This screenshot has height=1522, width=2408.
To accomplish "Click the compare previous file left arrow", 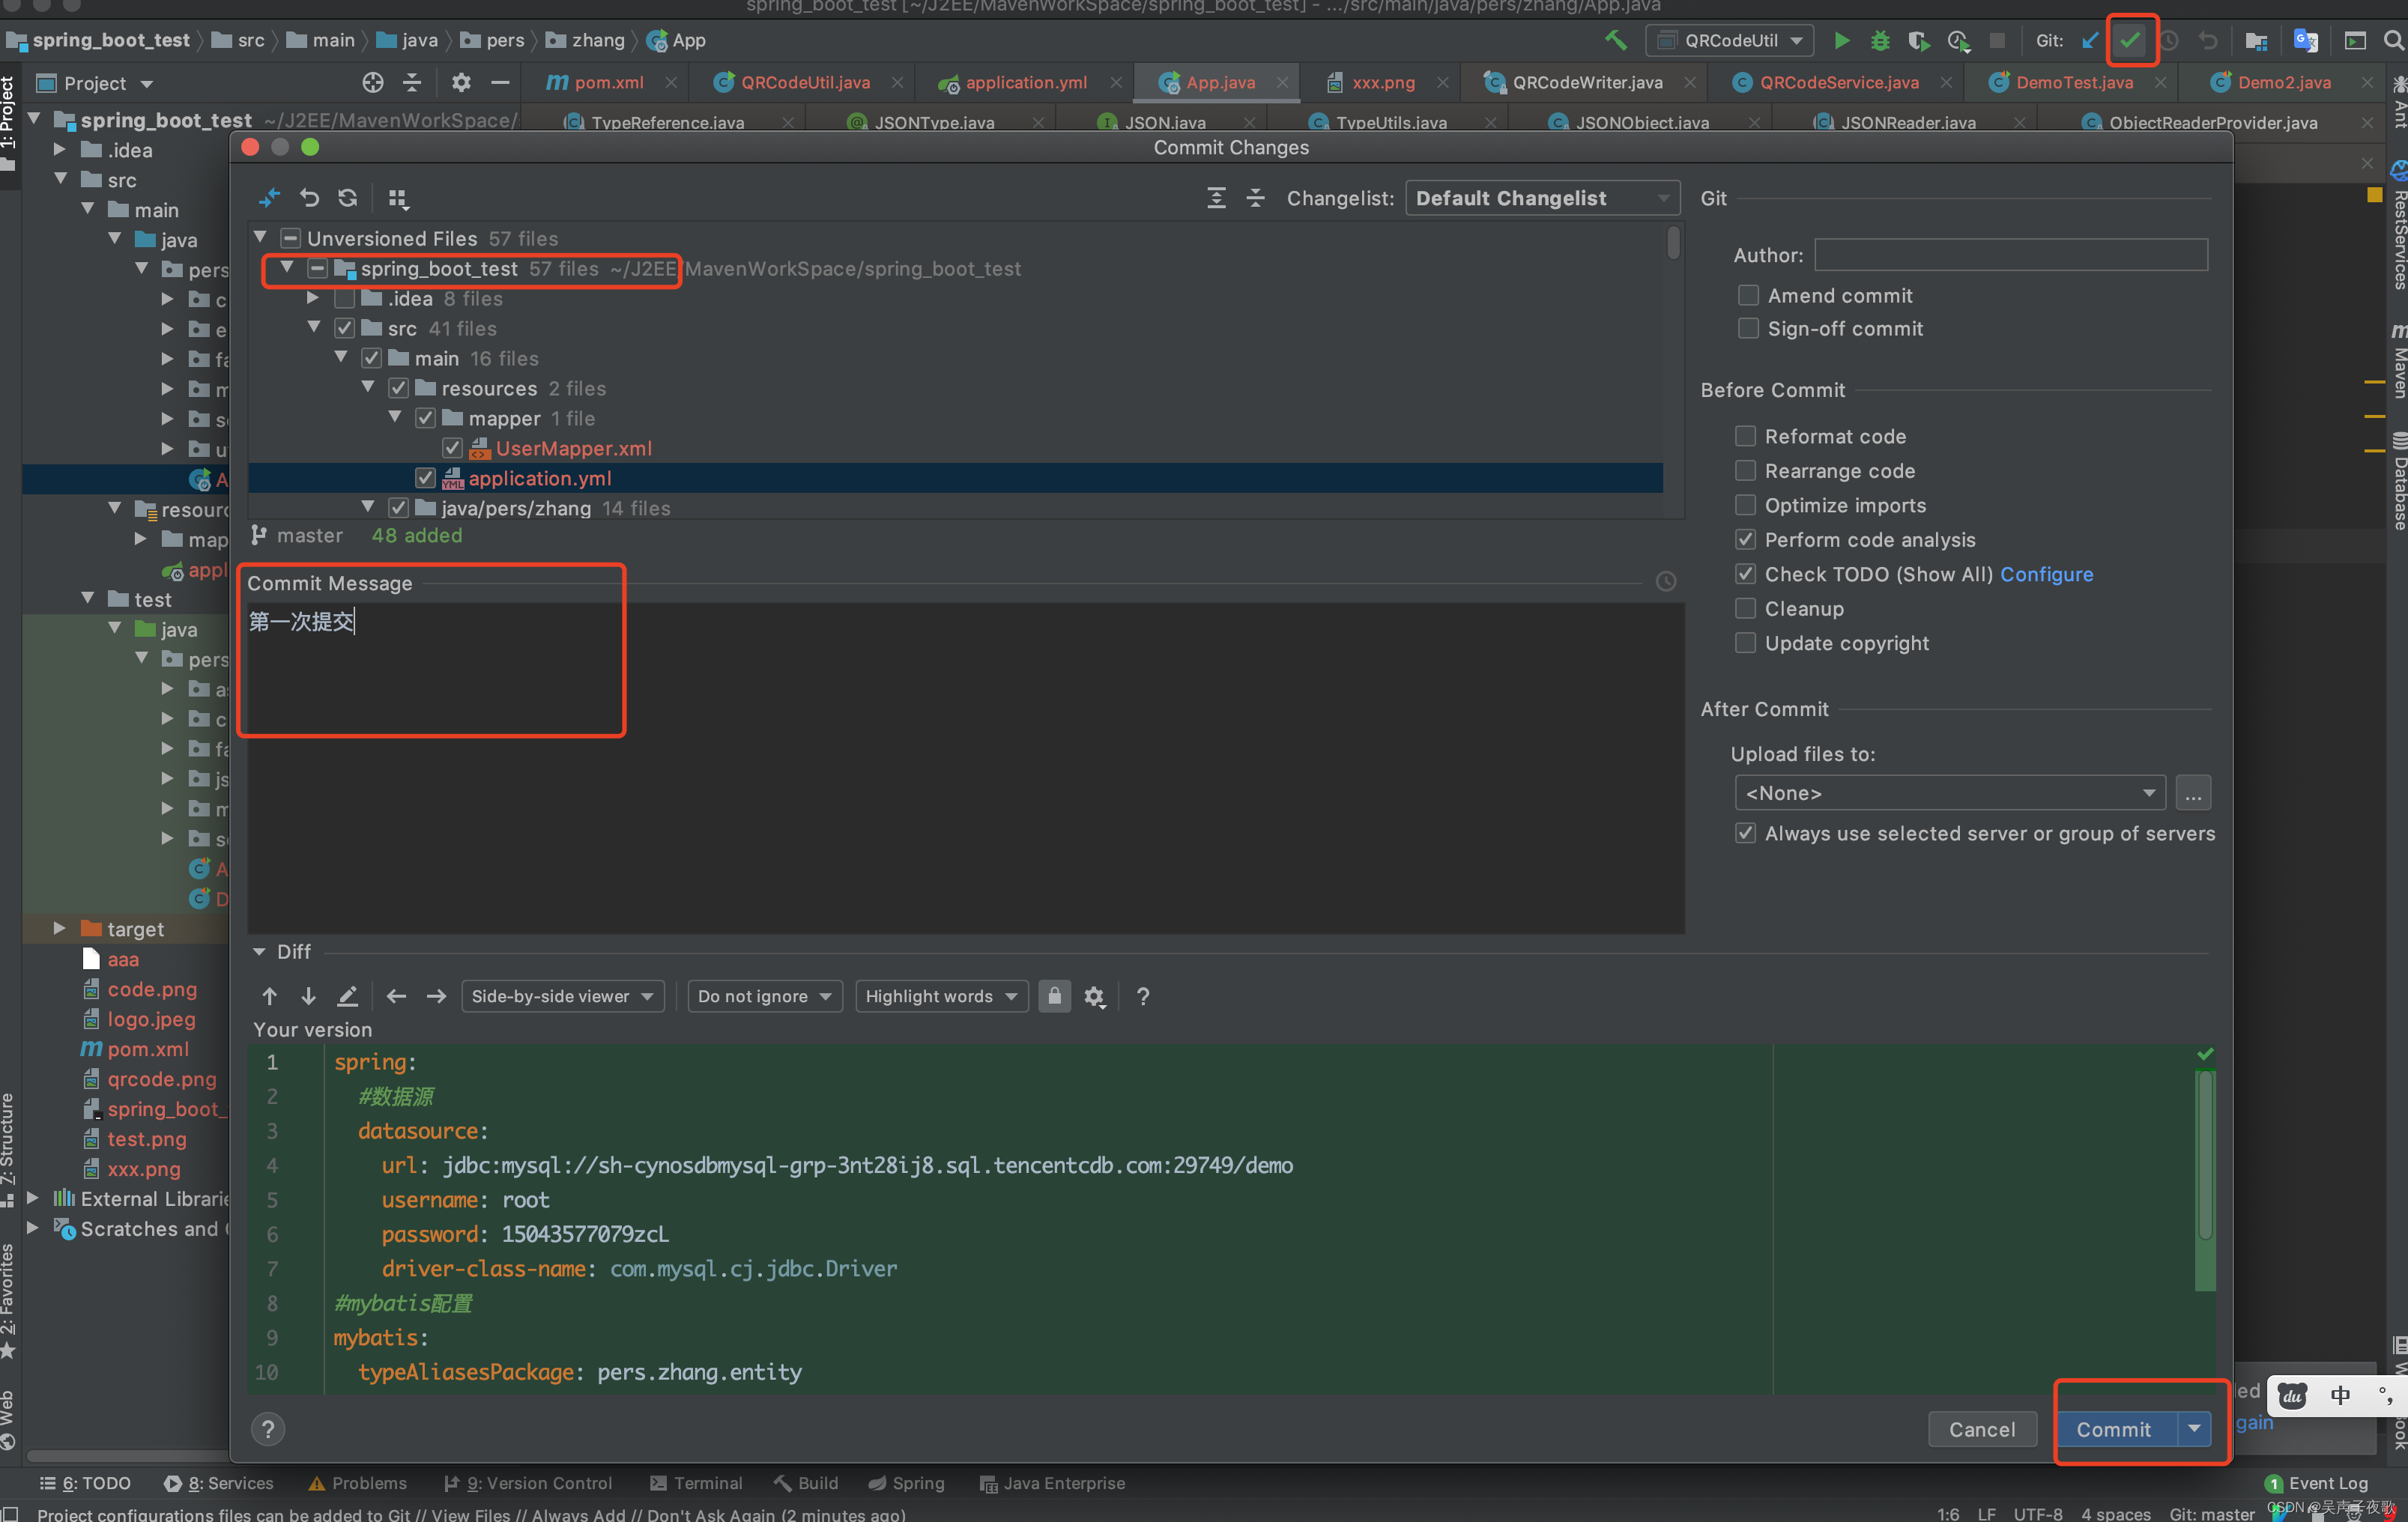I will (x=396, y=996).
